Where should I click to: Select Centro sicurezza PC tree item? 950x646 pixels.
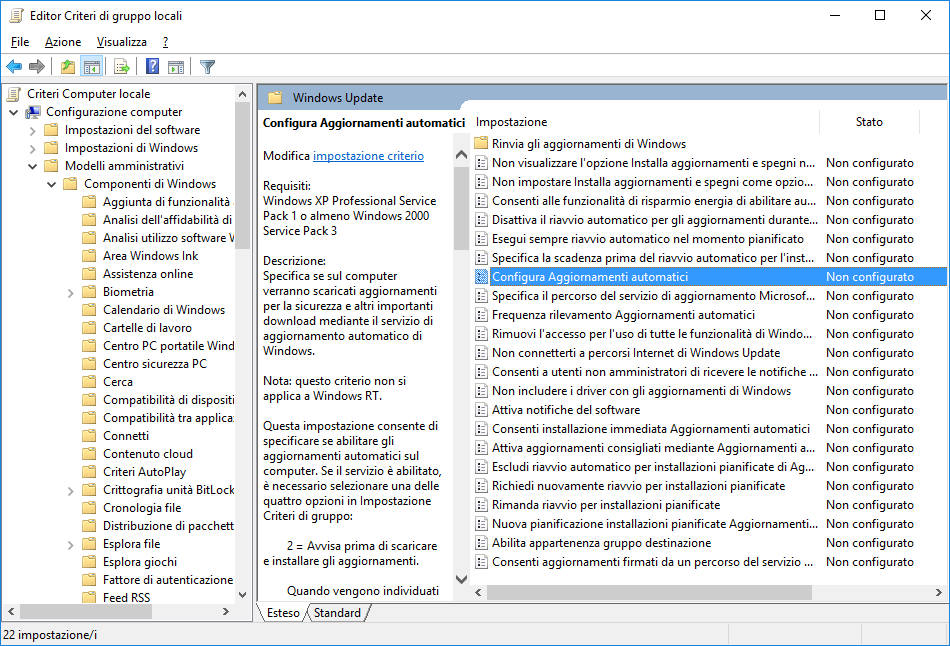(154, 364)
